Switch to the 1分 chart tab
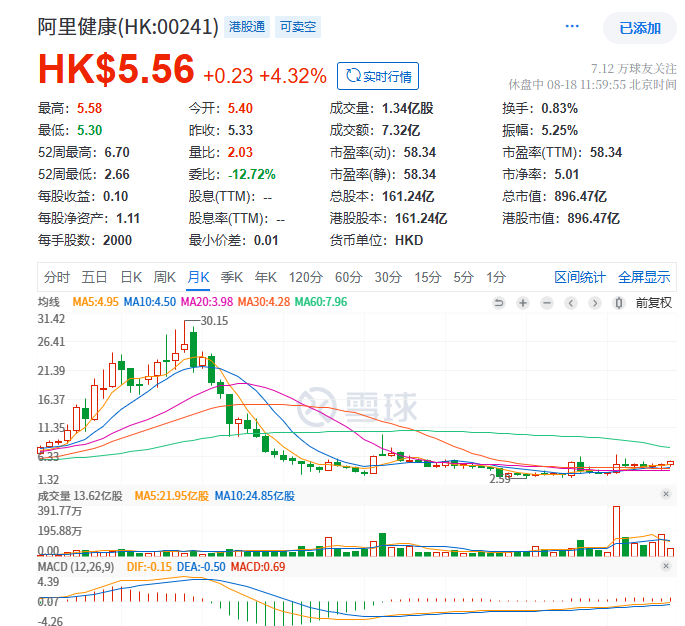Image resolution: width=685 pixels, height=626 pixels. (x=496, y=277)
